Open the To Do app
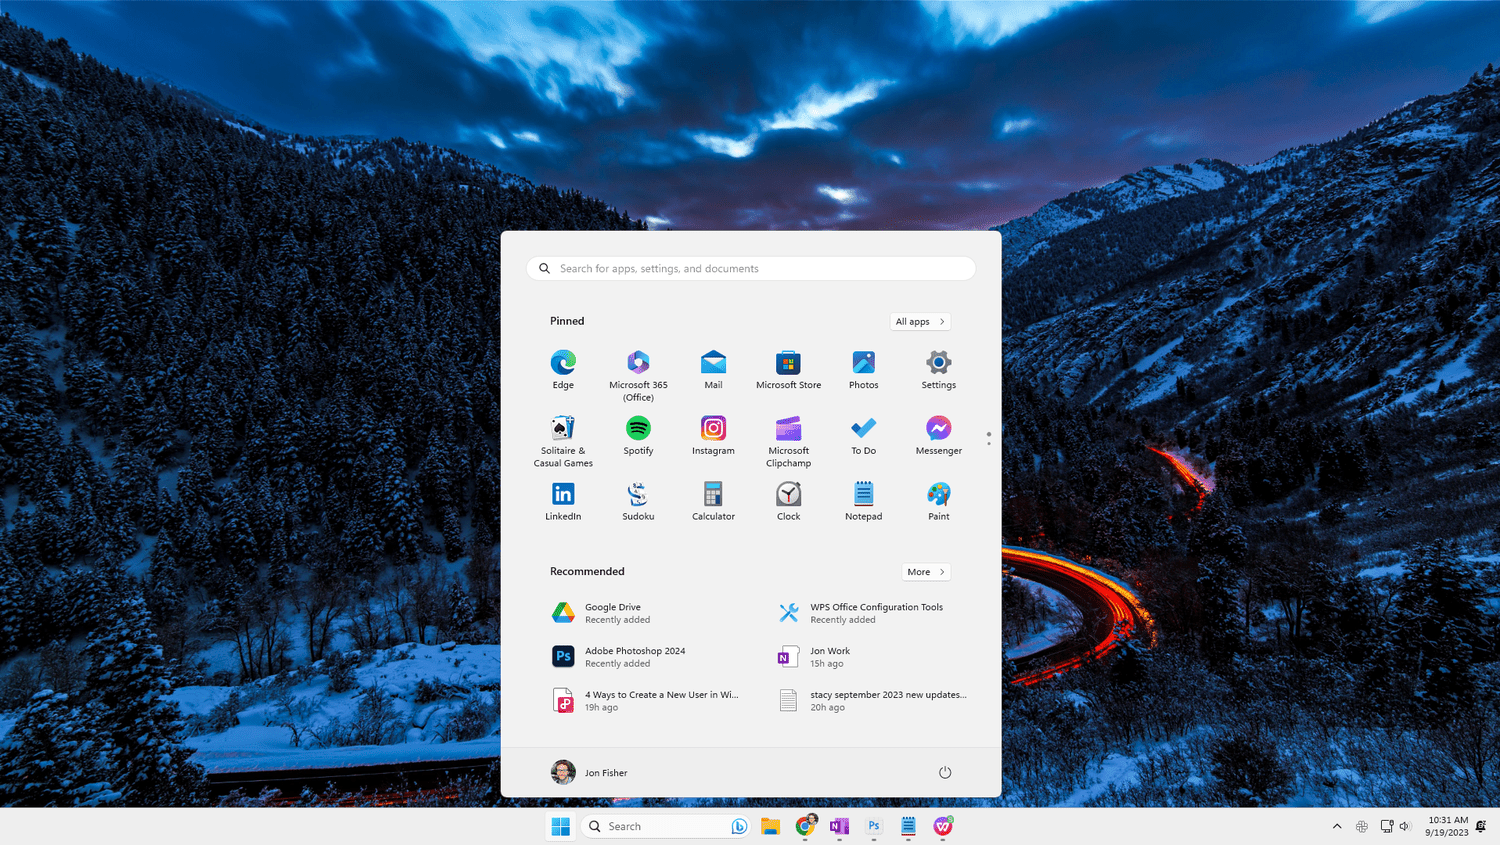Viewport: 1500px width, 845px height. pos(863,436)
